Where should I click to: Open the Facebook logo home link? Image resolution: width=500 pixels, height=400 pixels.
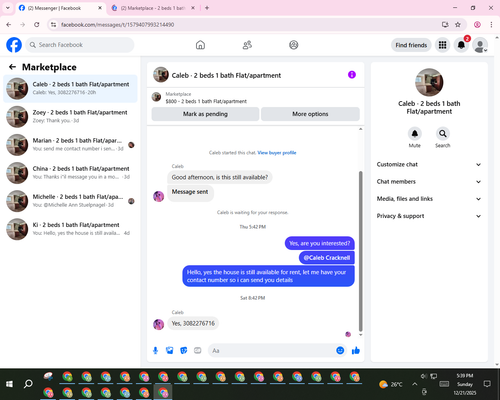pyautogui.click(x=14, y=45)
